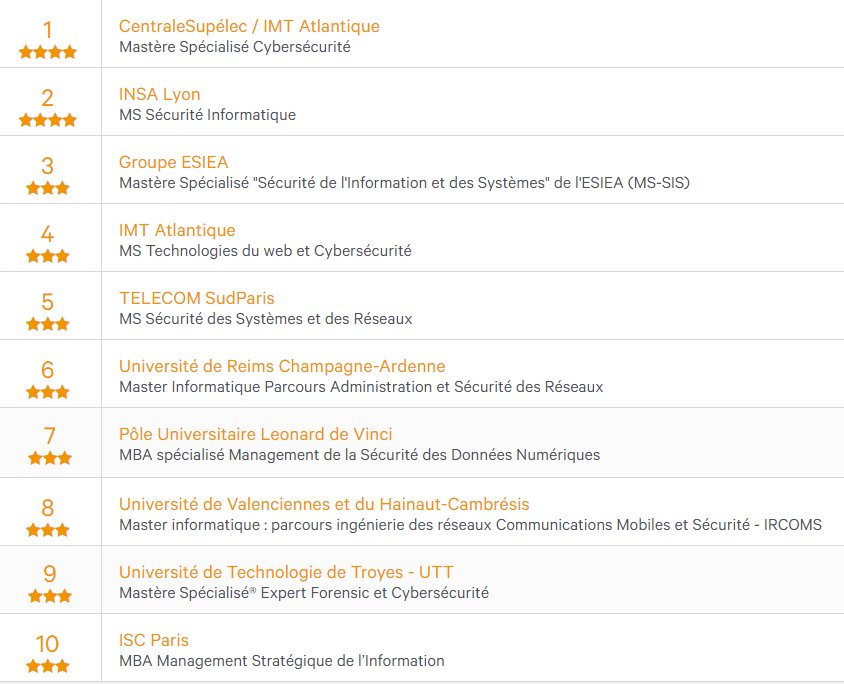The height and width of the screenshot is (684, 844).
Task: Click the three-star rating under rank 9
Action: pos(50,596)
